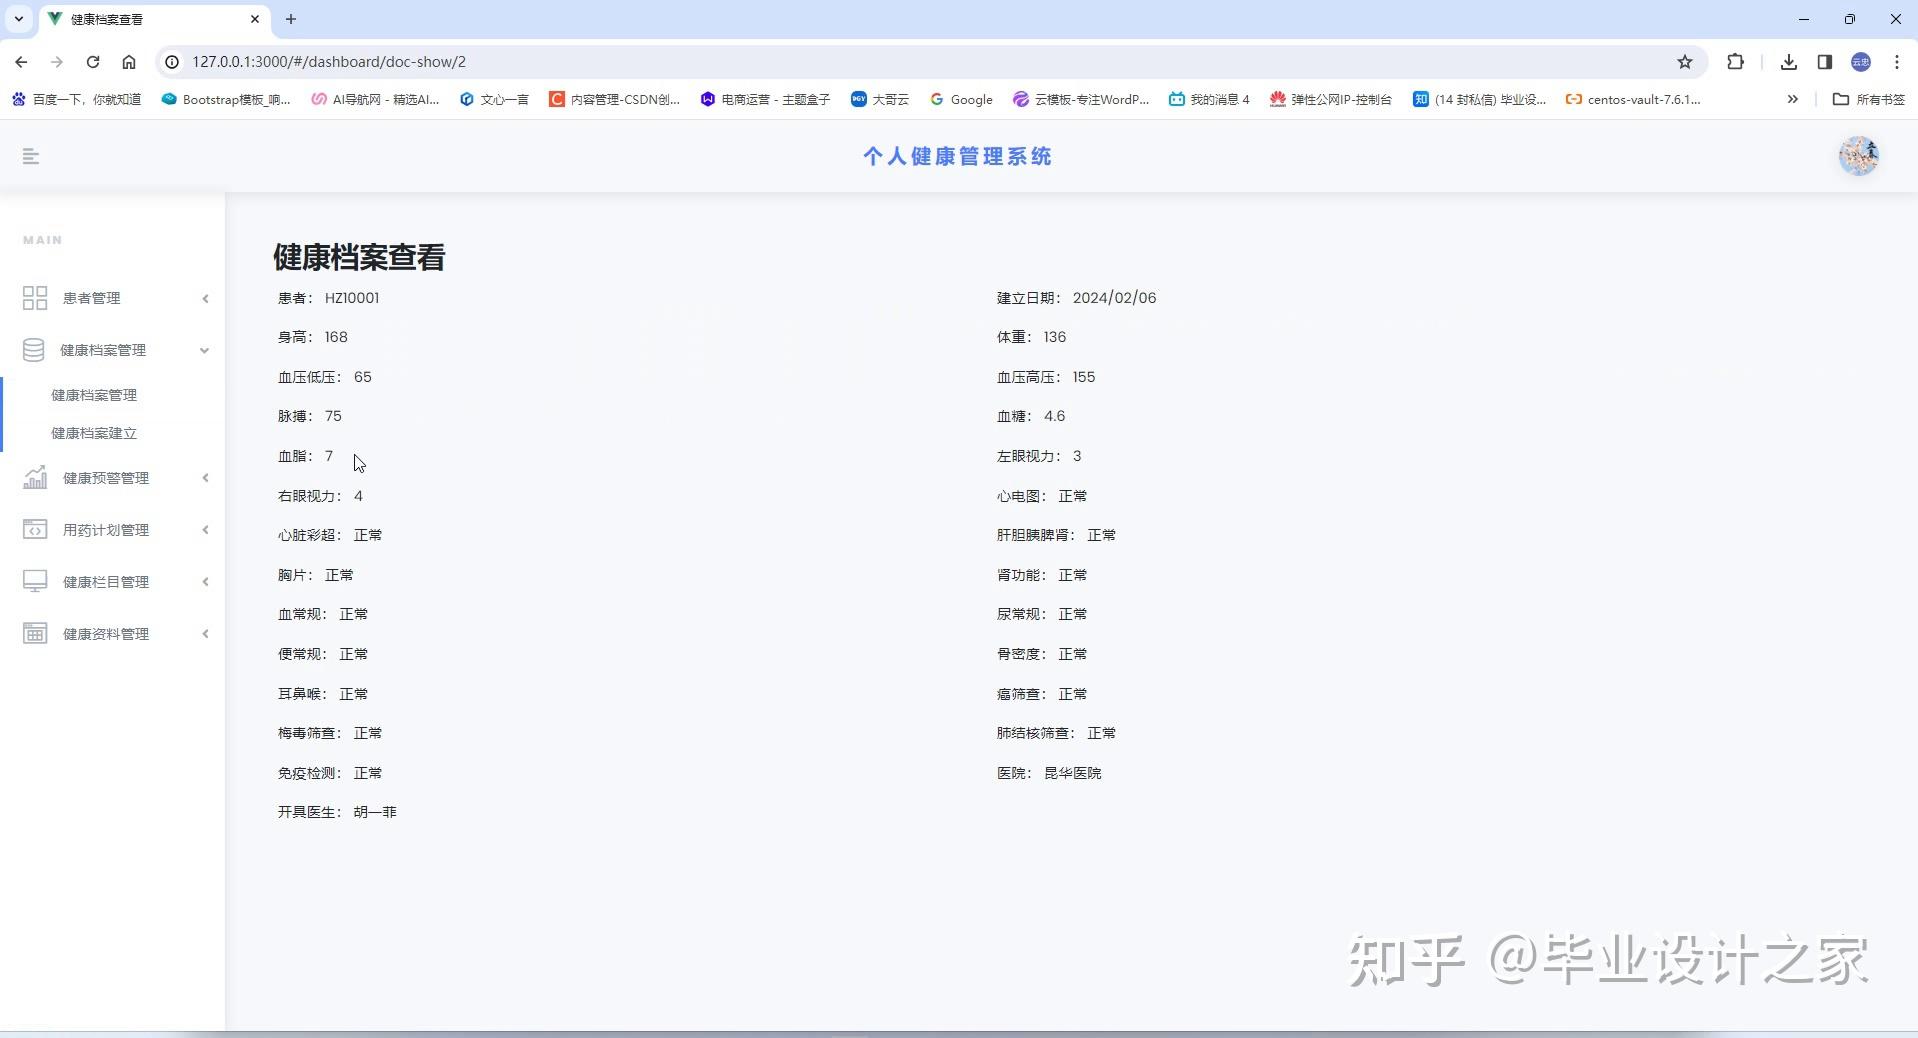
Task: Open the 所有书签 bookmarks folder
Action: pos(1868,99)
